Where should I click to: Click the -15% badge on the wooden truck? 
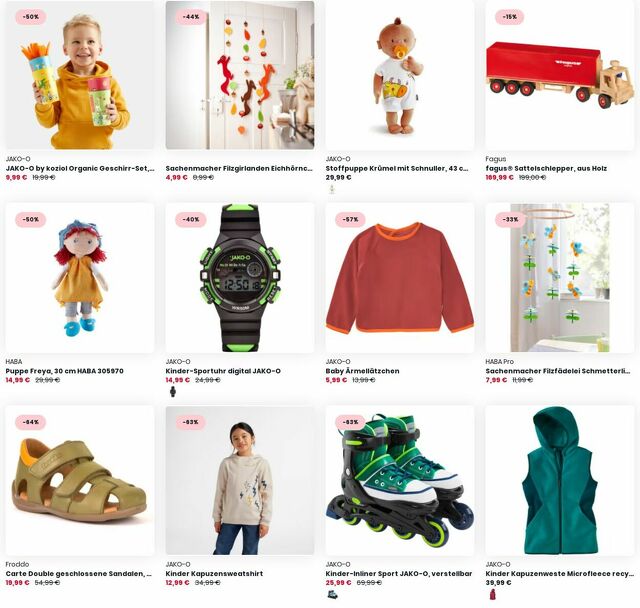coord(510,17)
